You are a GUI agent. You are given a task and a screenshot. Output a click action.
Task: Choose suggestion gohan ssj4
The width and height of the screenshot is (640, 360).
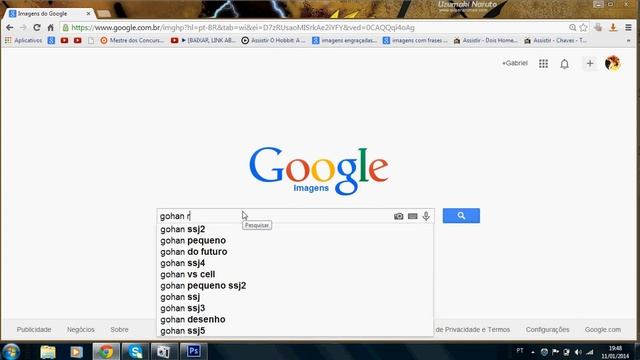(x=295, y=263)
